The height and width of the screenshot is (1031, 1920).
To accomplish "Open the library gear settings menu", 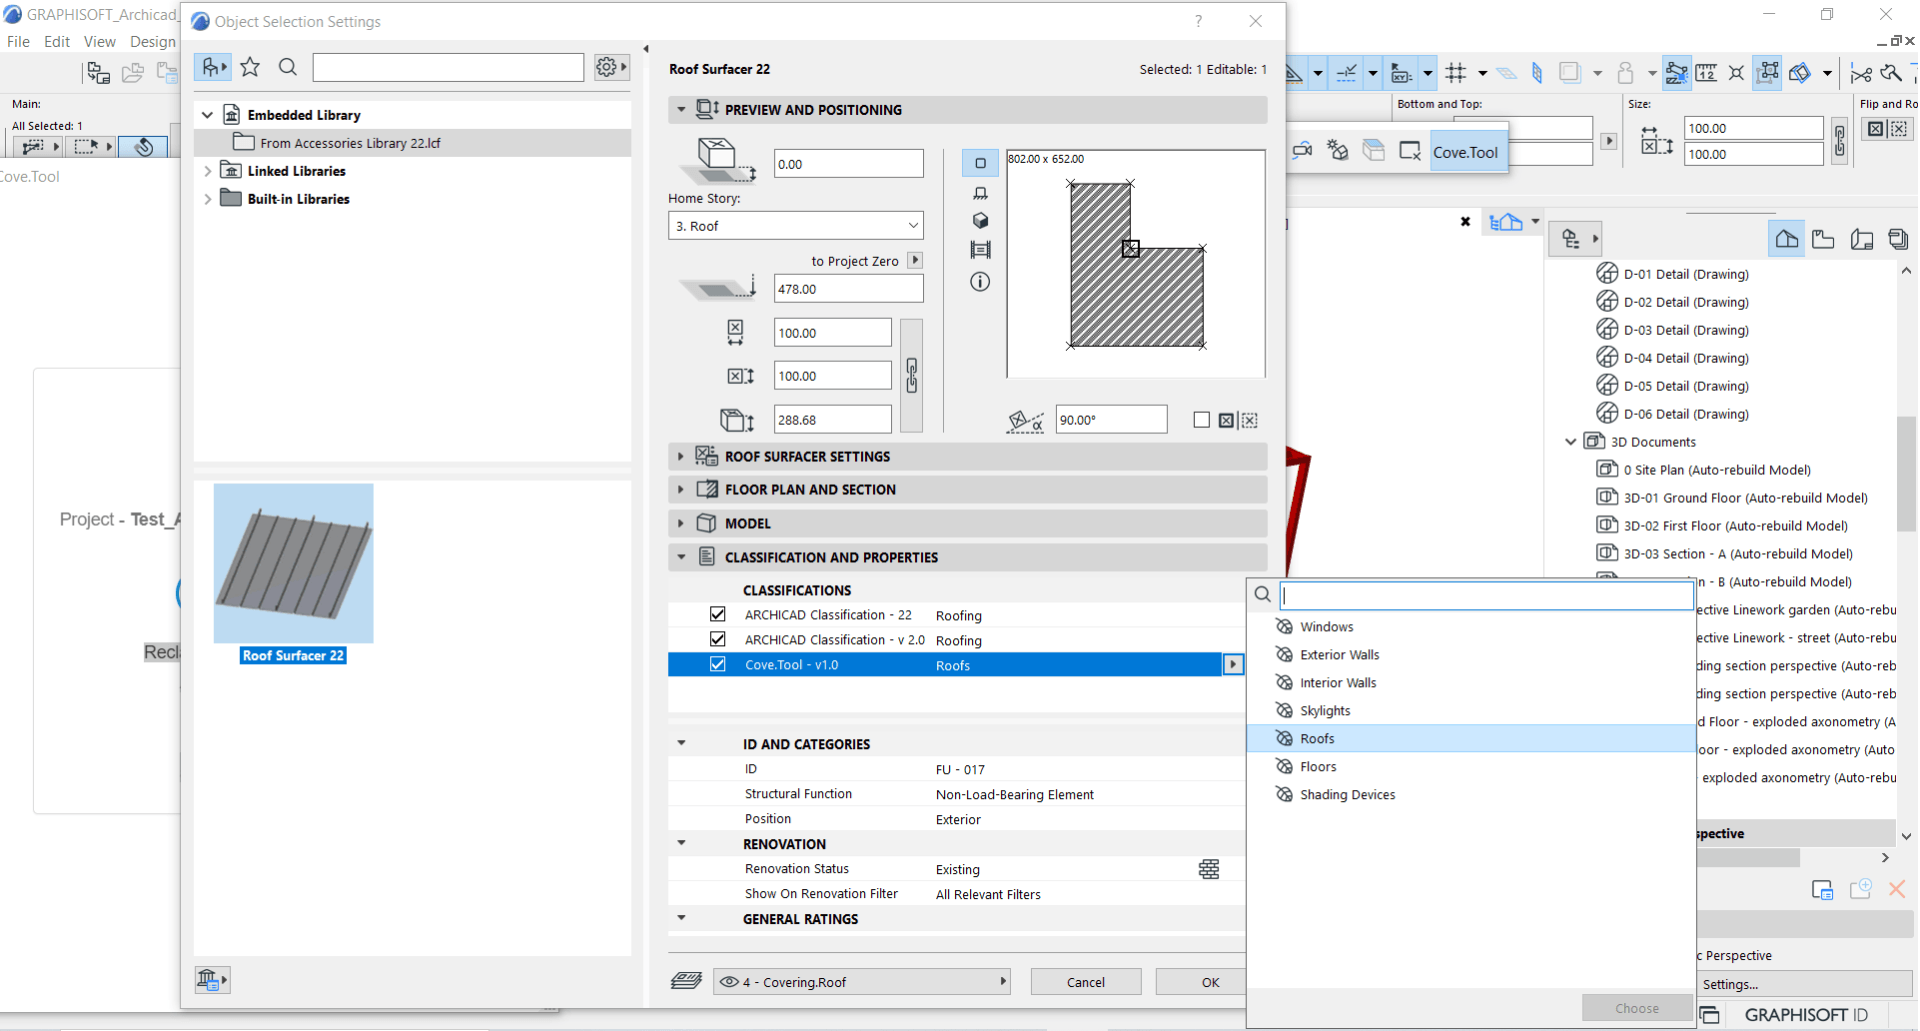I will click(x=610, y=67).
